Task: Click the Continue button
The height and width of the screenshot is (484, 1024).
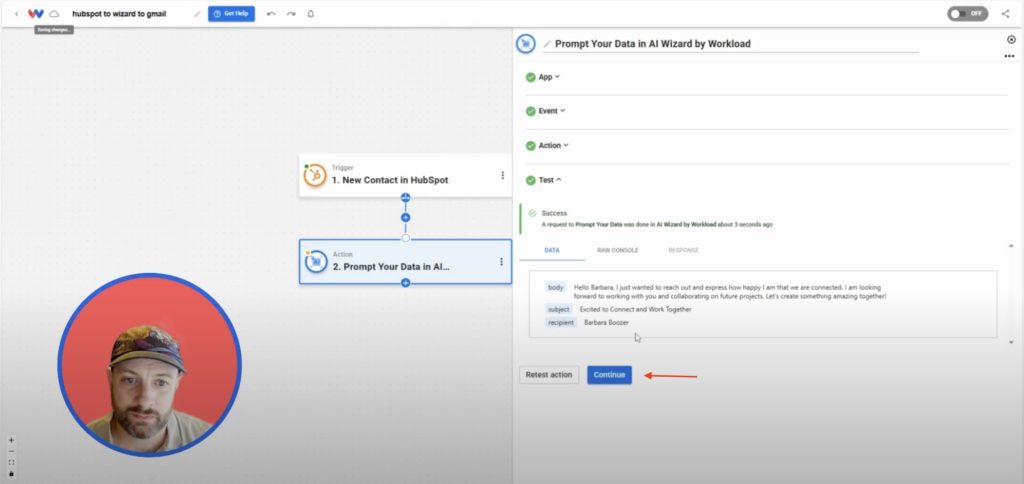Action: click(x=609, y=375)
